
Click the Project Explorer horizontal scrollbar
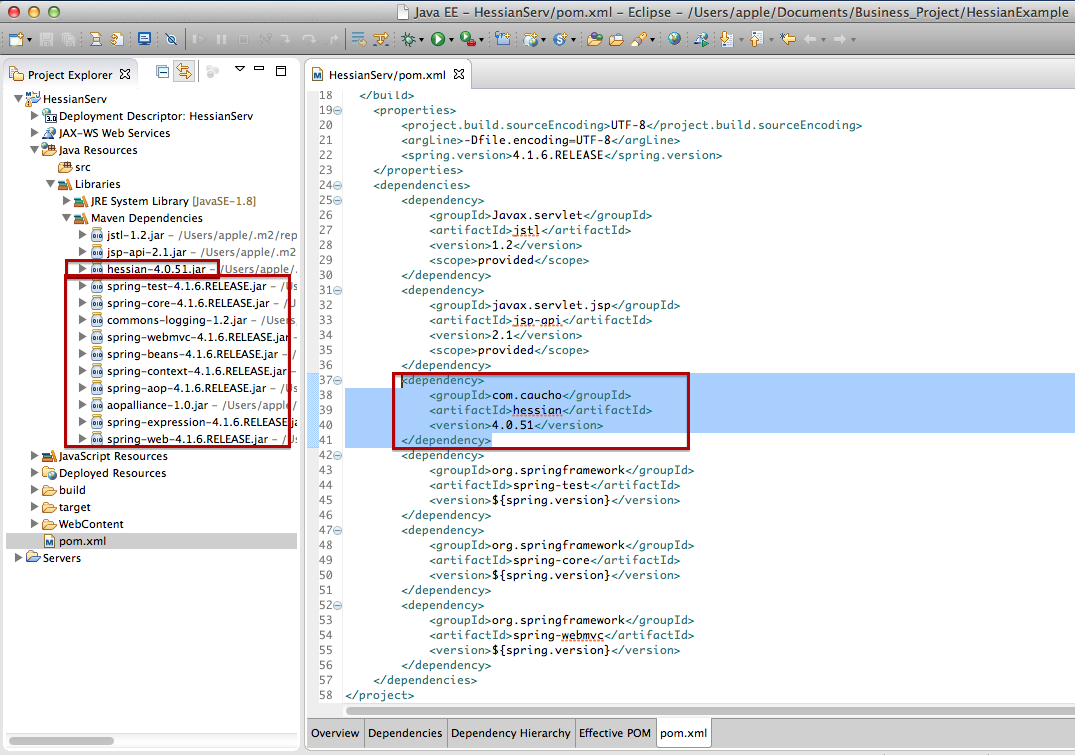click(61, 741)
